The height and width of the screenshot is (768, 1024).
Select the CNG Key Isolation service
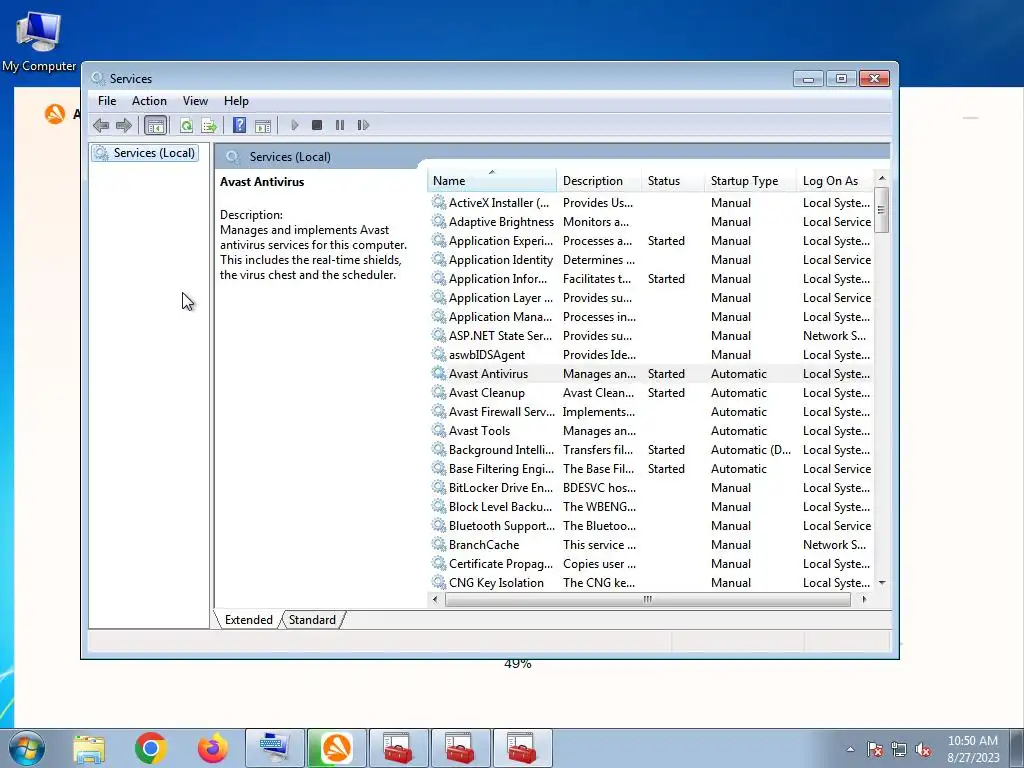coord(651,582)
